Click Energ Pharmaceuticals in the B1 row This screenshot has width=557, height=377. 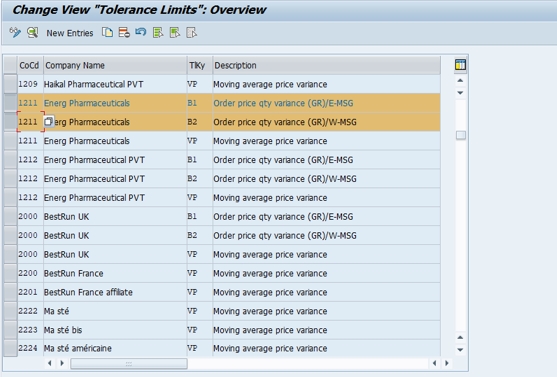pyautogui.click(x=87, y=103)
